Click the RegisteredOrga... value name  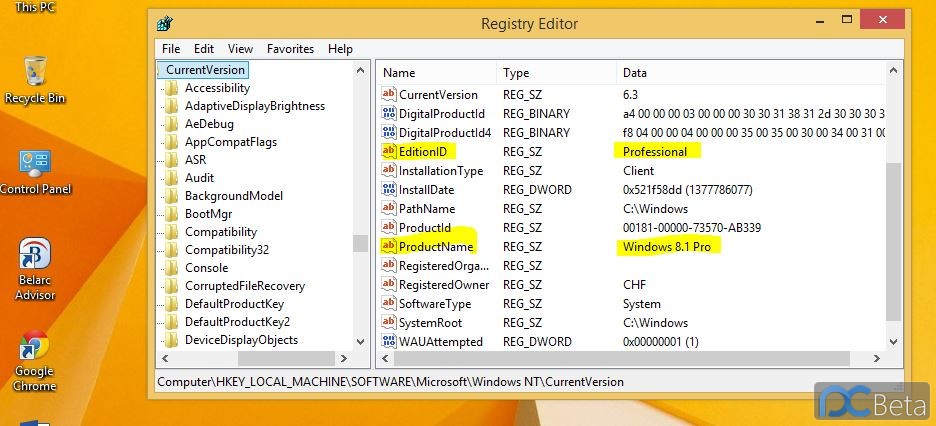[444, 266]
